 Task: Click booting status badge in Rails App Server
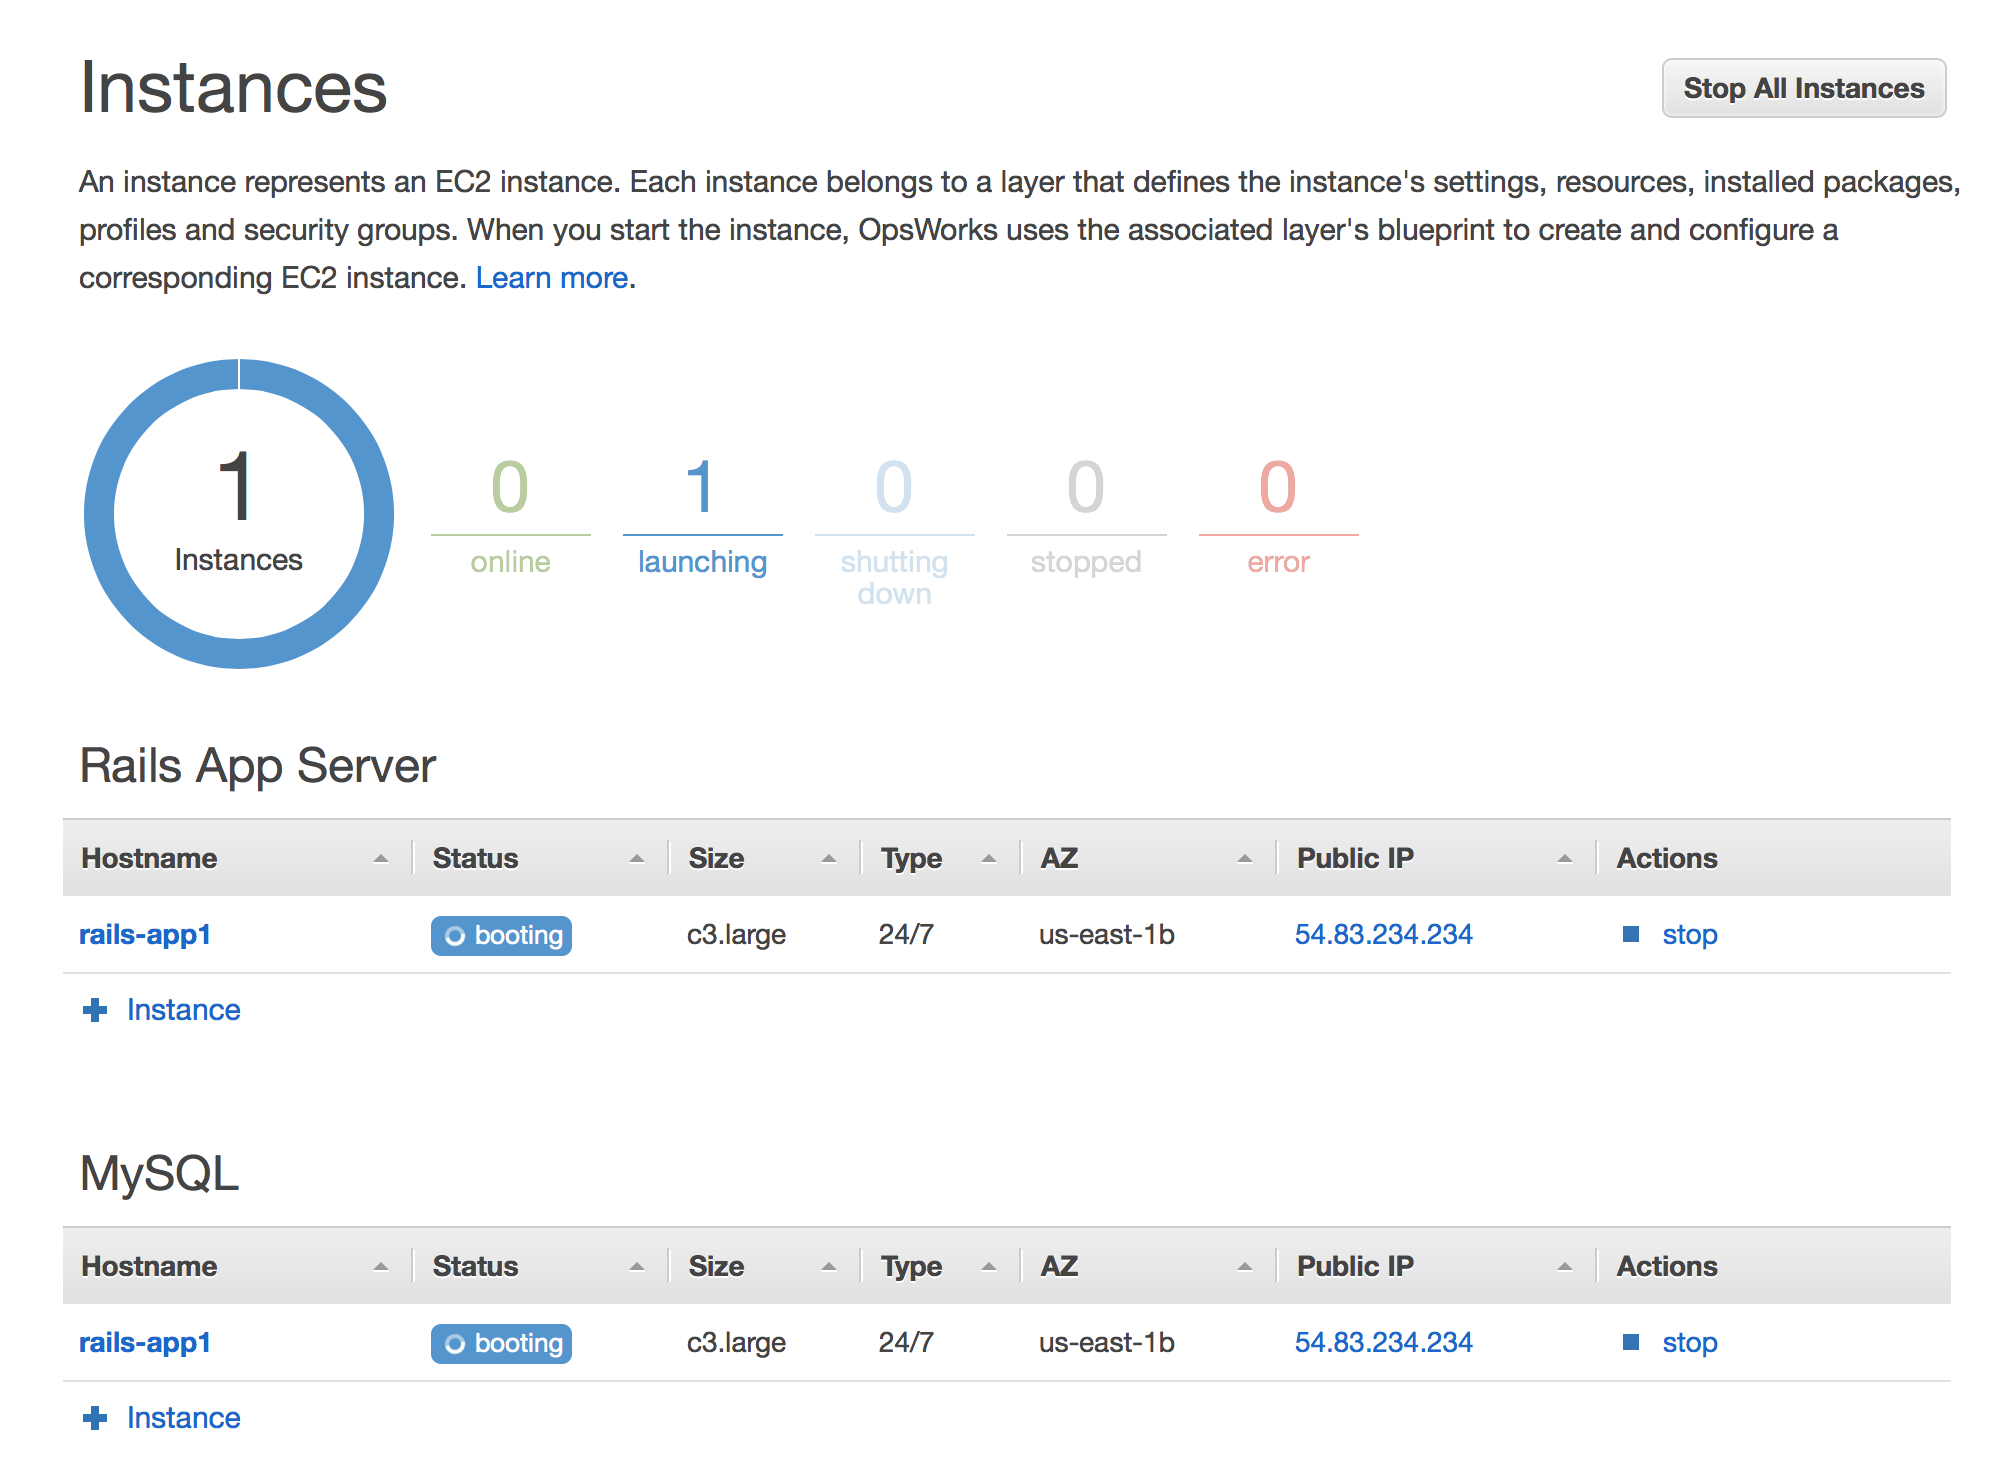(501, 935)
